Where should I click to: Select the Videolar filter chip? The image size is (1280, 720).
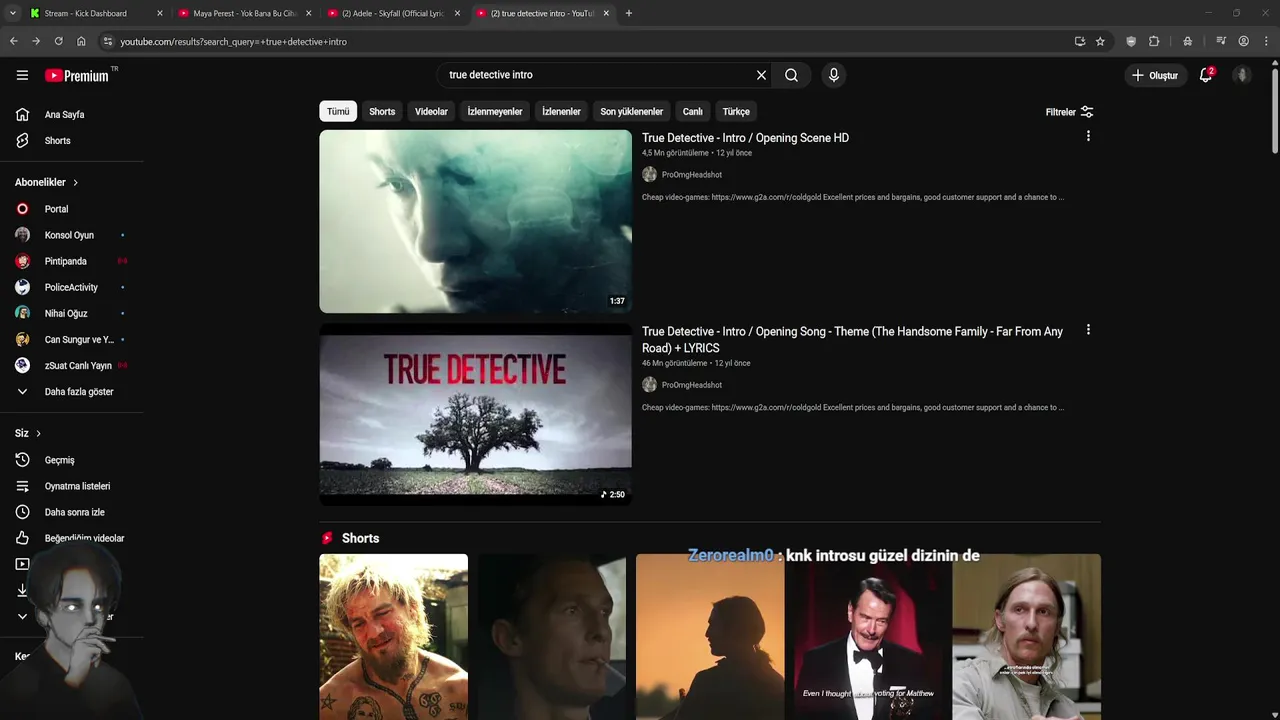pos(431,111)
